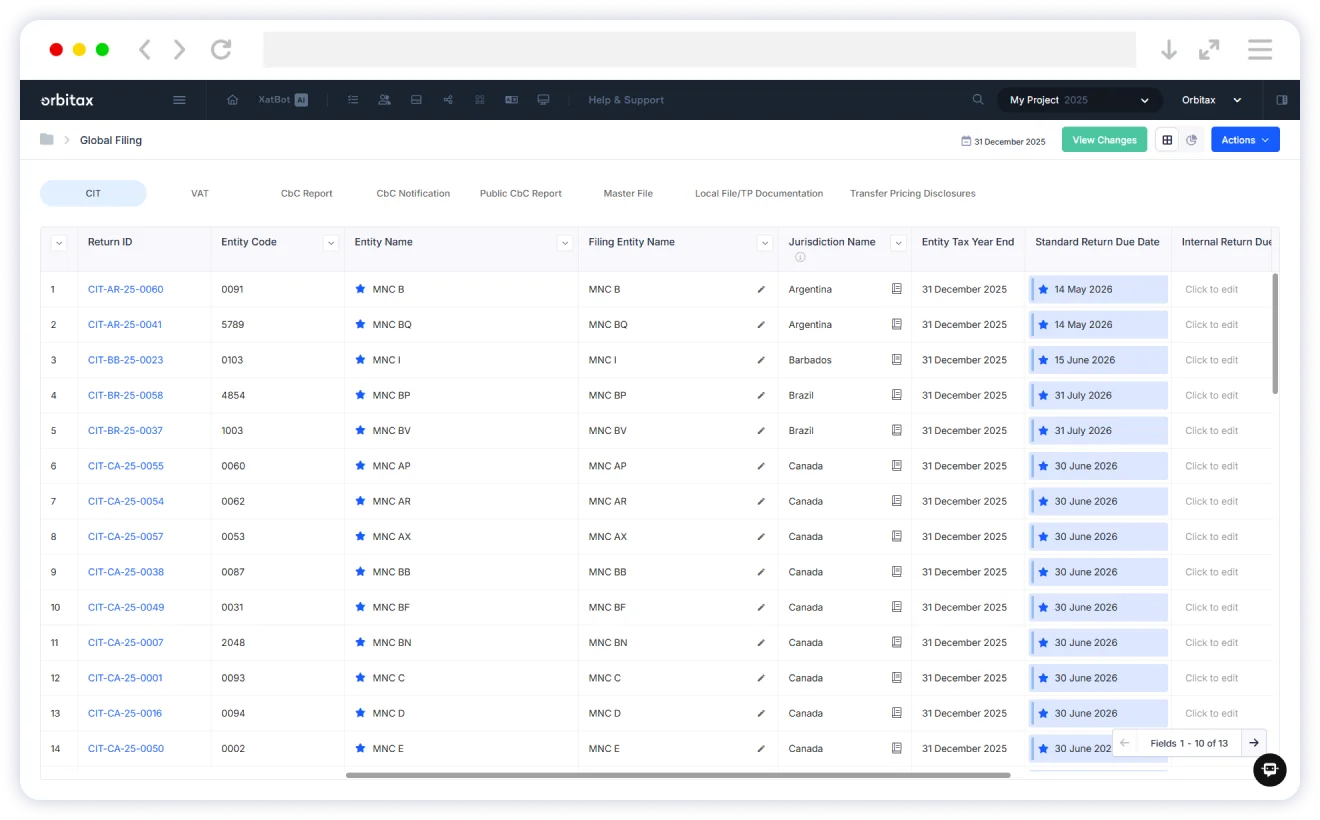Screen dimensions: 1320x820
Task: Open the Entity Code column filter dropdown
Action: (331, 243)
